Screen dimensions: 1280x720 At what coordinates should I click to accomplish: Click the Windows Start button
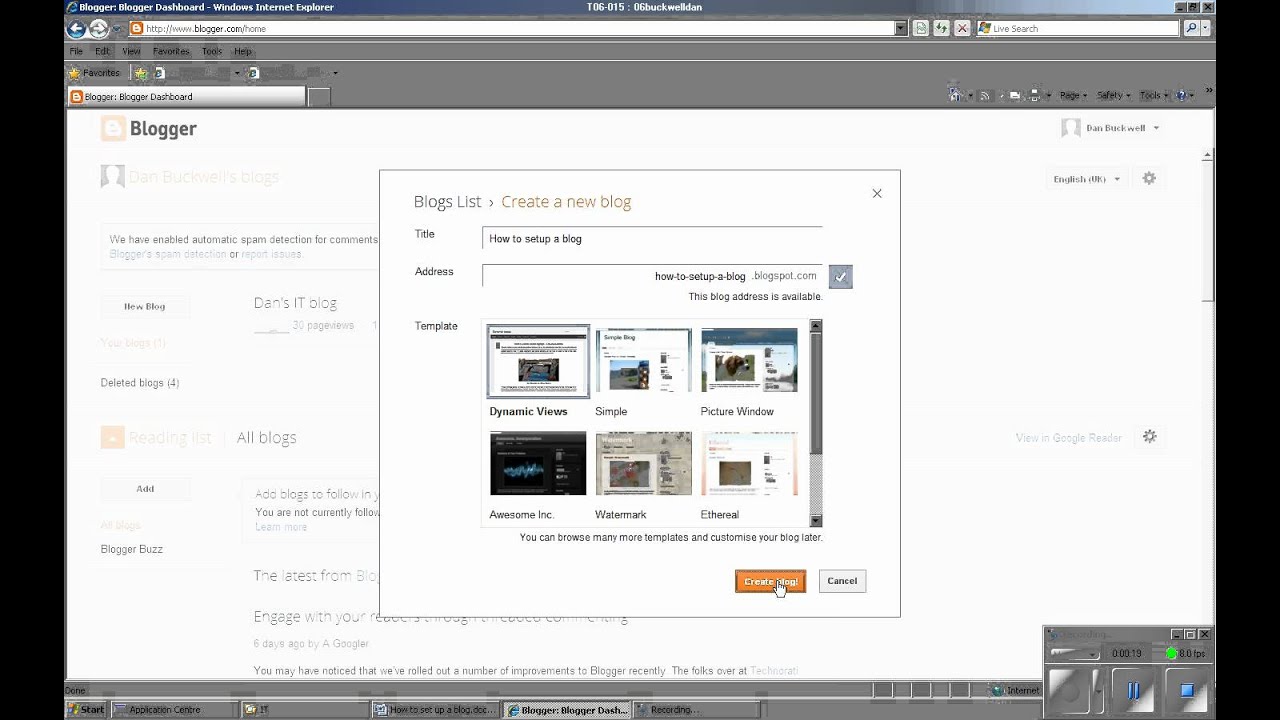coord(86,710)
